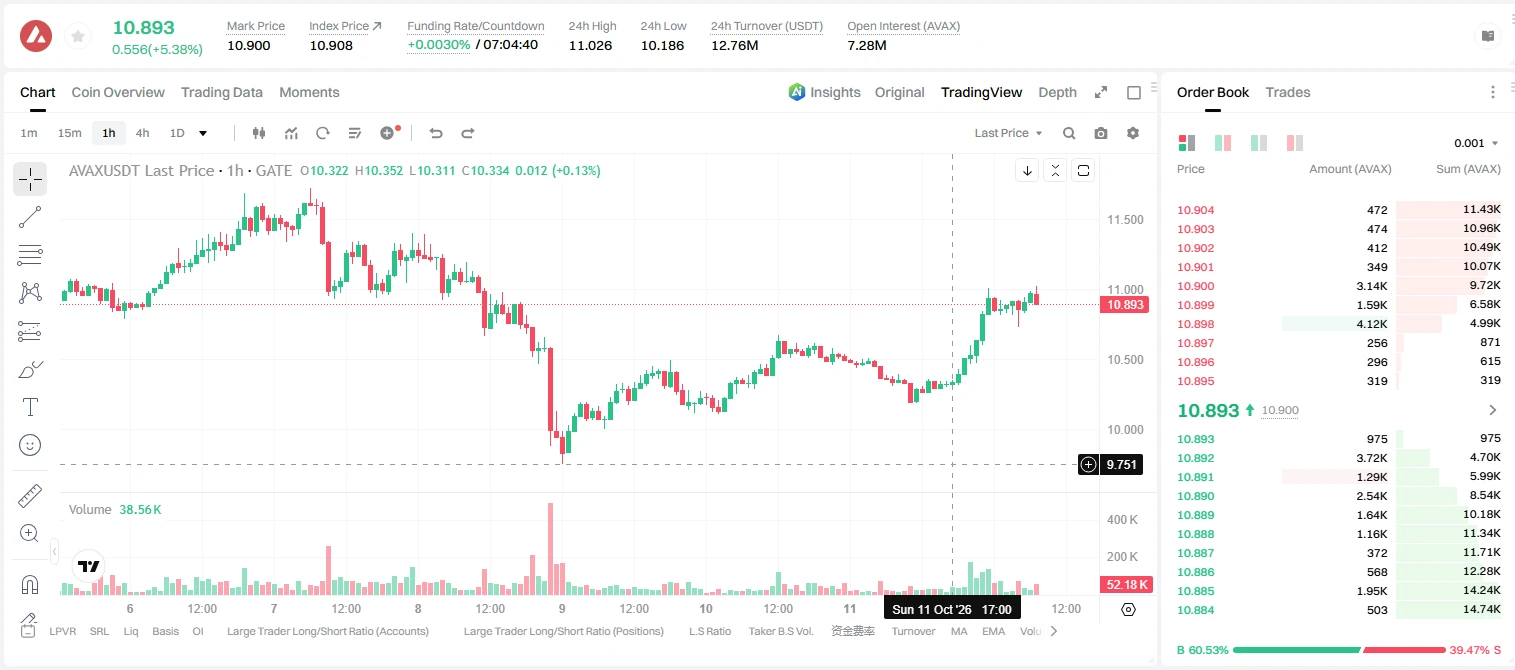The height and width of the screenshot is (670, 1515).
Task: Select the ruler measure tool
Action: (30, 496)
